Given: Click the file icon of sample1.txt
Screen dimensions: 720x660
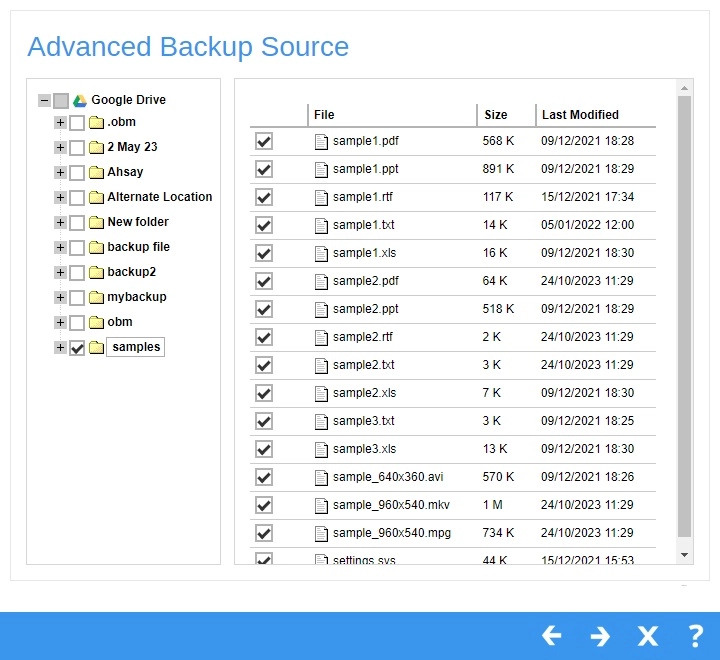Looking at the screenshot, I should tap(321, 226).
